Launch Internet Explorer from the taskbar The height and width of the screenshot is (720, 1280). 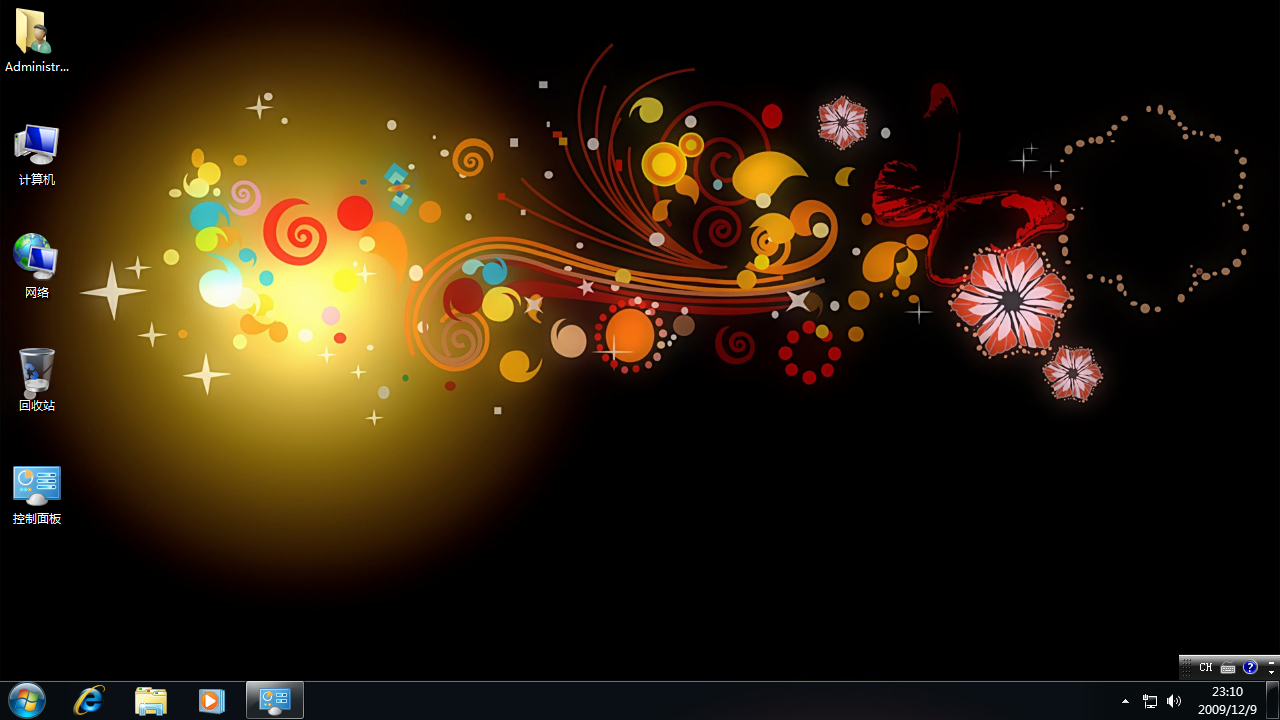pos(89,700)
